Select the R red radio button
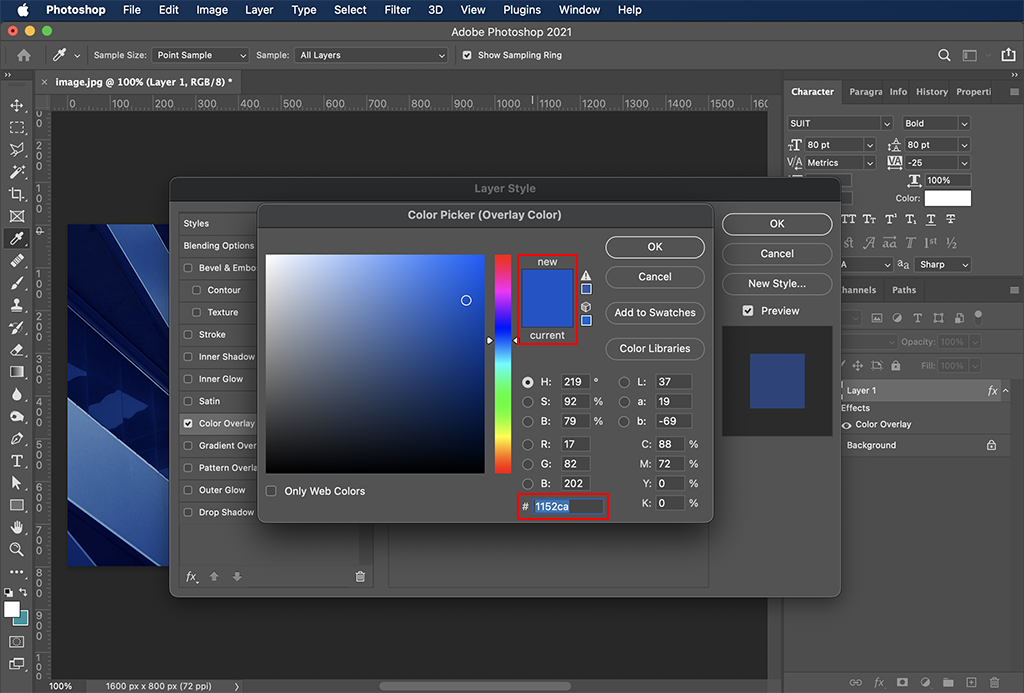1024x693 pixels. [x=528, y=444]
